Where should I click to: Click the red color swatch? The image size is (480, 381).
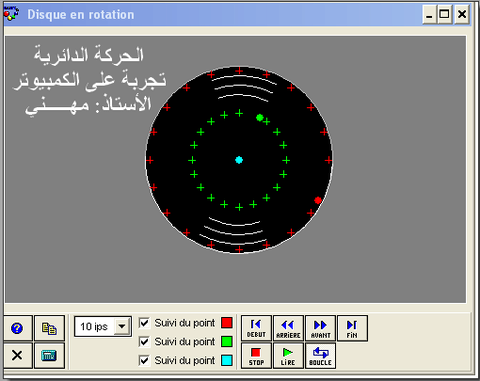click(227, 323)
